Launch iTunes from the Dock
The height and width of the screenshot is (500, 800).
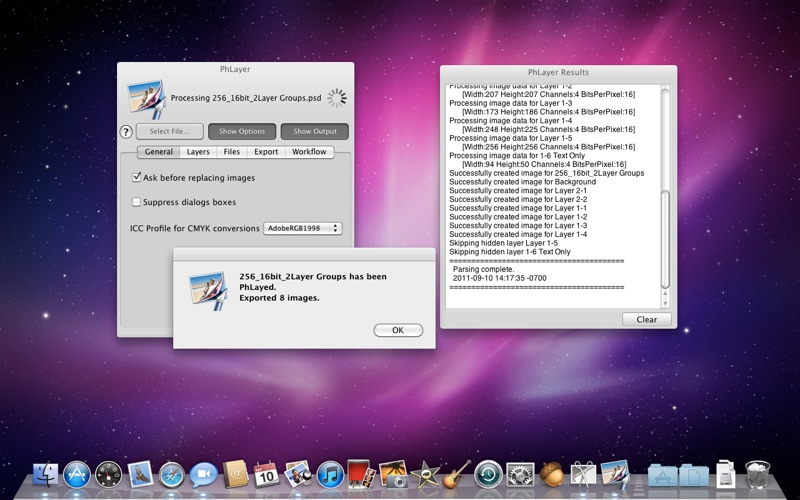(330, 474)
